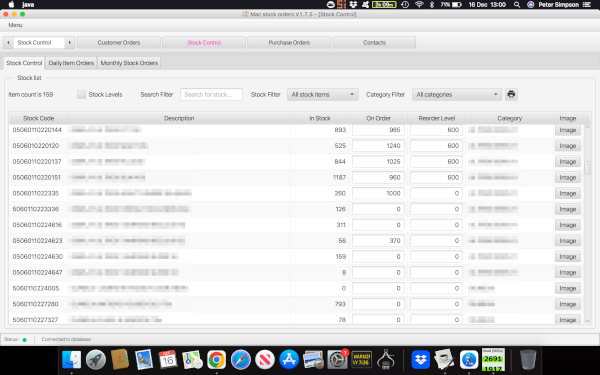Select stock code 05060110224630
The width and height of the screenshot is (600, 375).
coord(38,257)
